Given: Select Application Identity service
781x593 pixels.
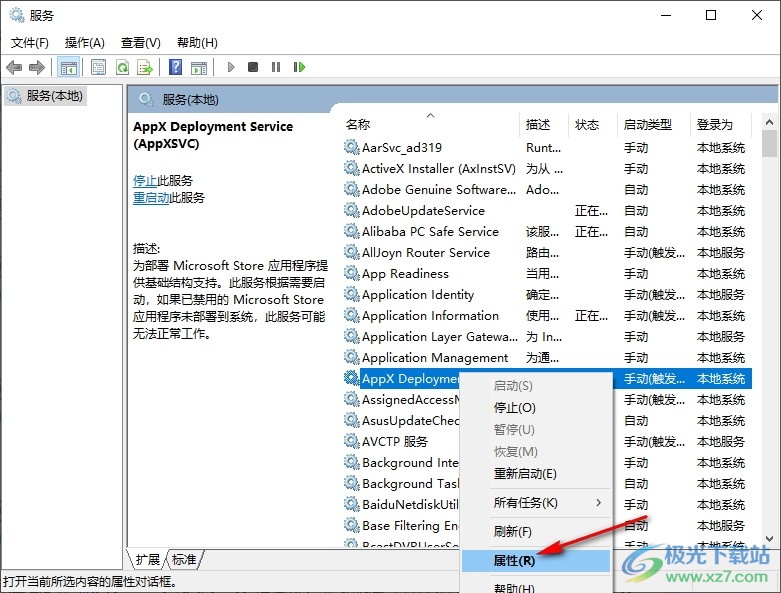Looking at the screenshot, I should (x=418, y=294).
